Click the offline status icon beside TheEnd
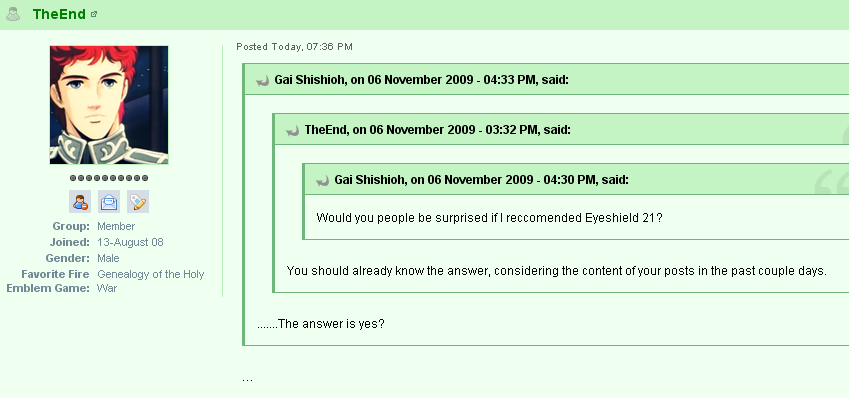The width and height of the screenshot is (849, 398). (x=13, y=14)
